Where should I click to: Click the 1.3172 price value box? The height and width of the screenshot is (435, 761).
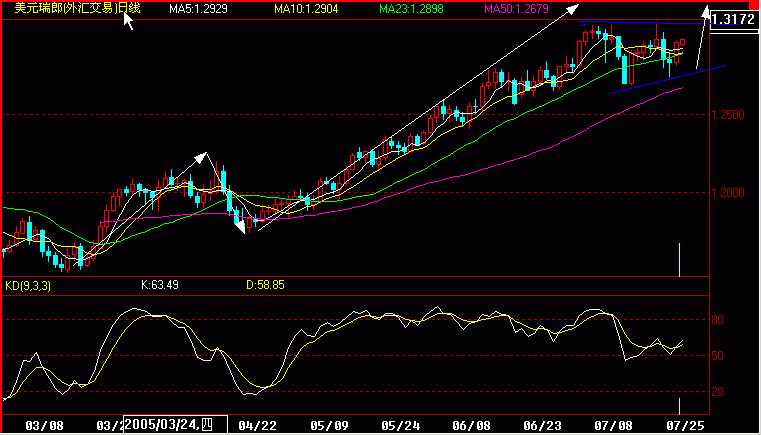click(x=734, y=20)
